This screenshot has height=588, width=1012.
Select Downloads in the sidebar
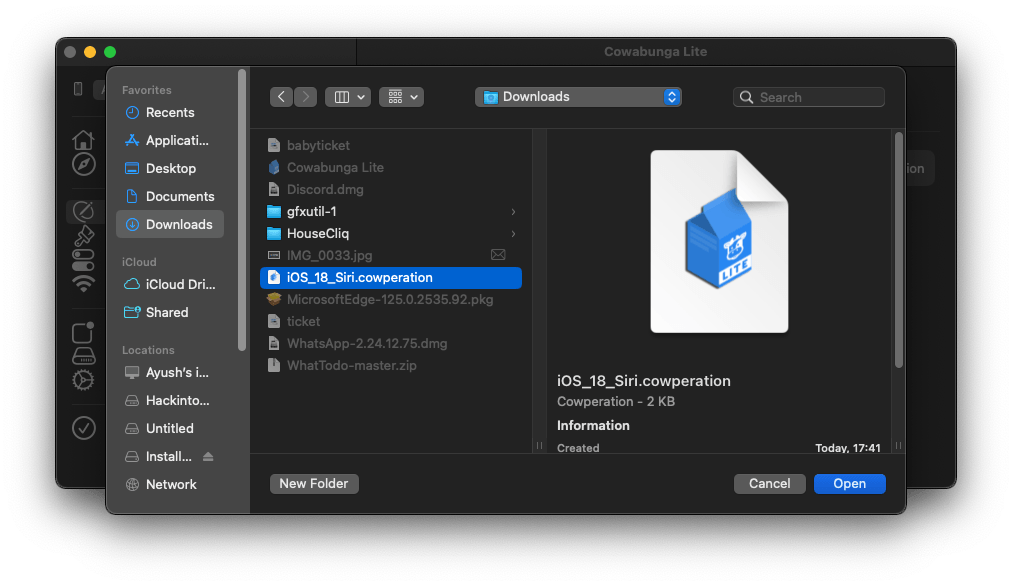pyautogui.click(x=170, y=224)
